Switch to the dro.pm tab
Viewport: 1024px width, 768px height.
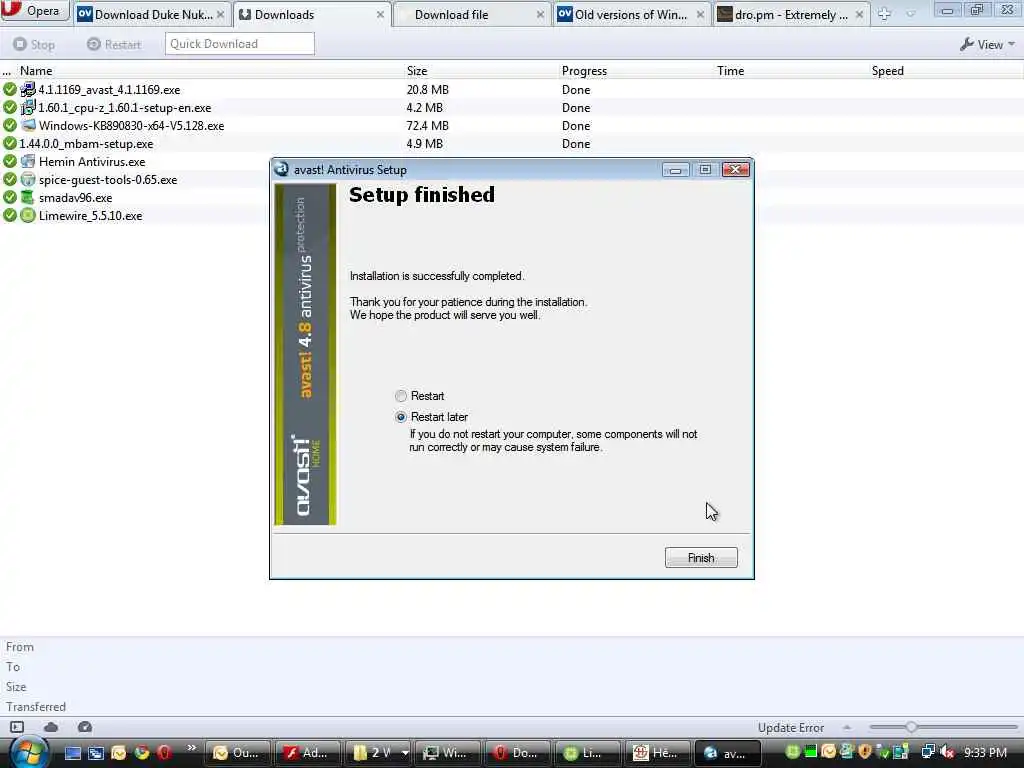click(791, 14)
